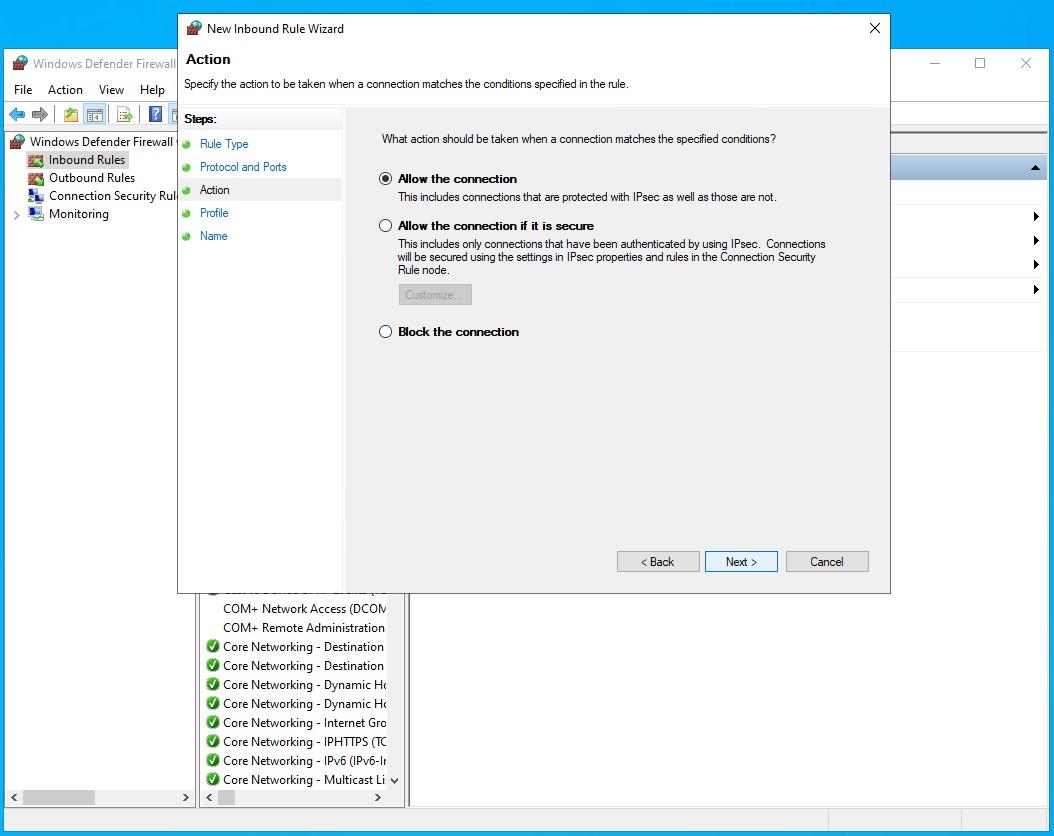This screenshot has width=1054, height=836.
Task: Click the blue Back arrow toolbar icon
Action: pyautogui.click(x=17, y=115)
